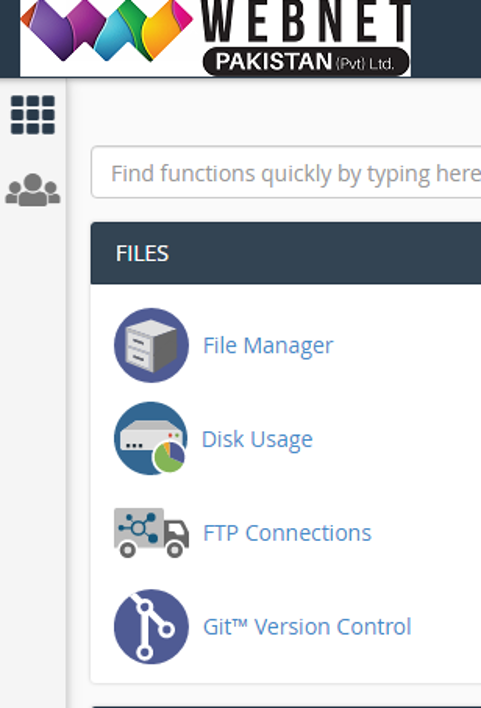Open the Disk Usage text link

(257, 439)
